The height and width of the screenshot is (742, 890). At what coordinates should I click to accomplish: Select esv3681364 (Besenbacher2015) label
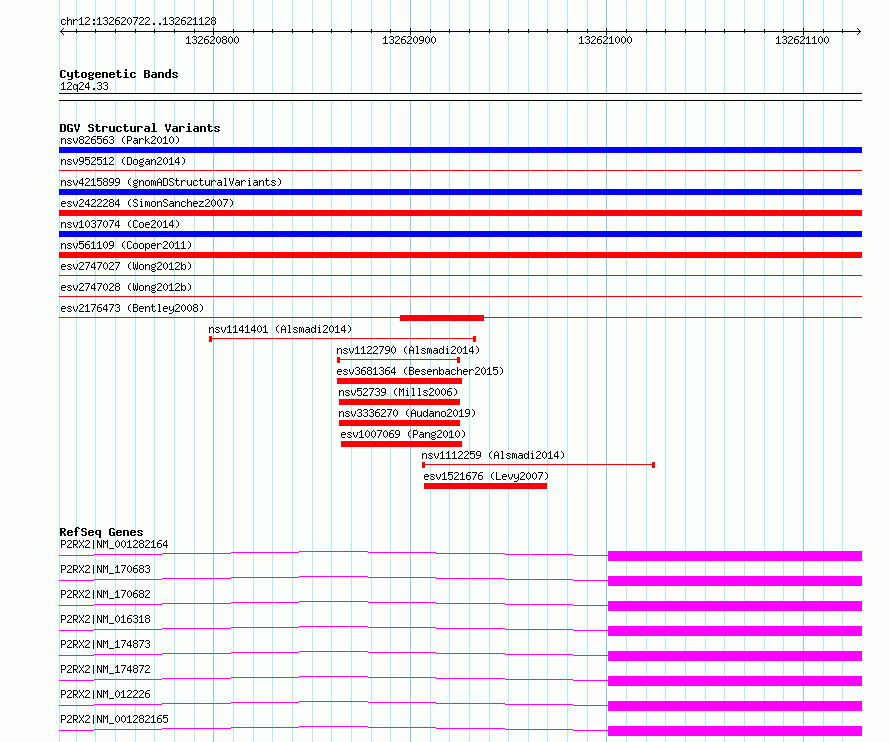(420, 371)
